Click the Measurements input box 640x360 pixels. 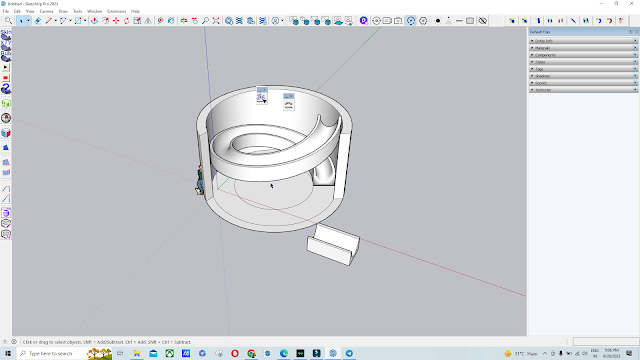(606, 342)
